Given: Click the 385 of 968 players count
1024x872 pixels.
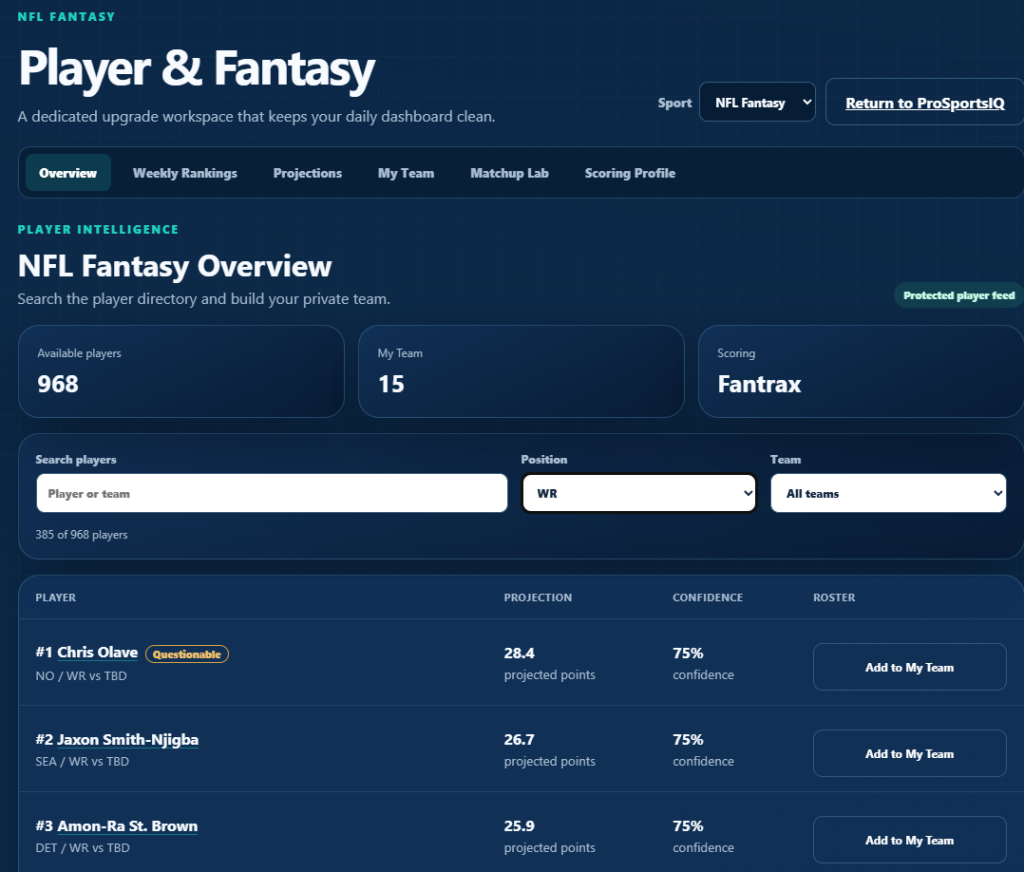Looking at the screenshot, I should pos(82,534).
